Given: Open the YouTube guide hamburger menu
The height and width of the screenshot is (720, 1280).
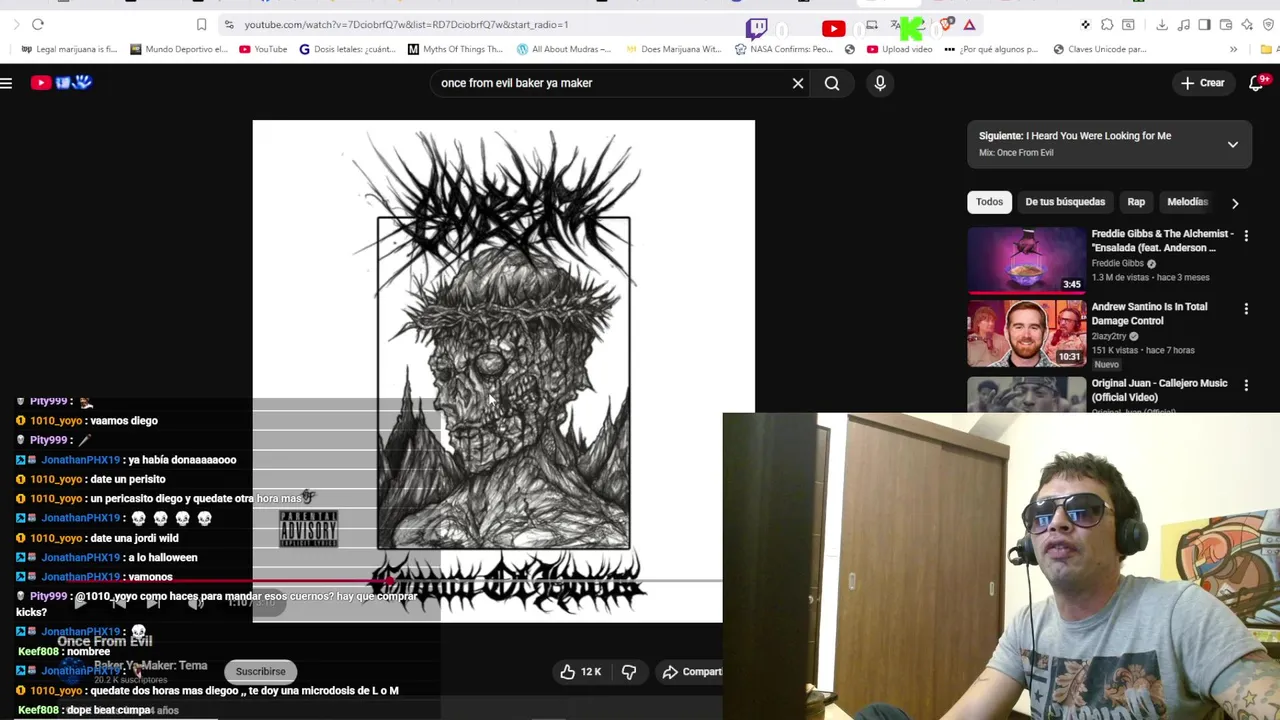Looking at the screenshot, I should tap(6, 83).
